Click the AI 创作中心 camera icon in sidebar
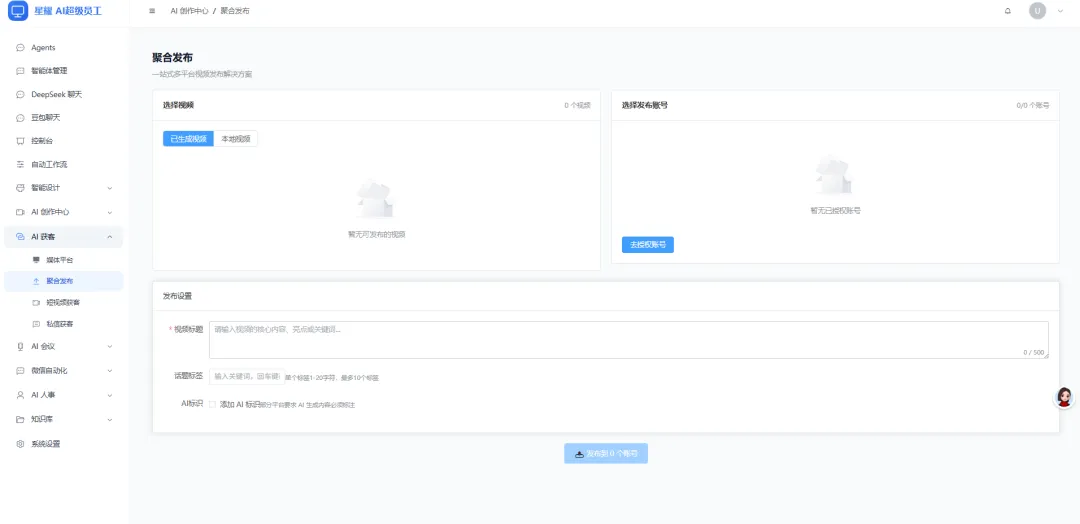Image resolution: width=1080 pixels, height=524 pixels. point(20,212)
